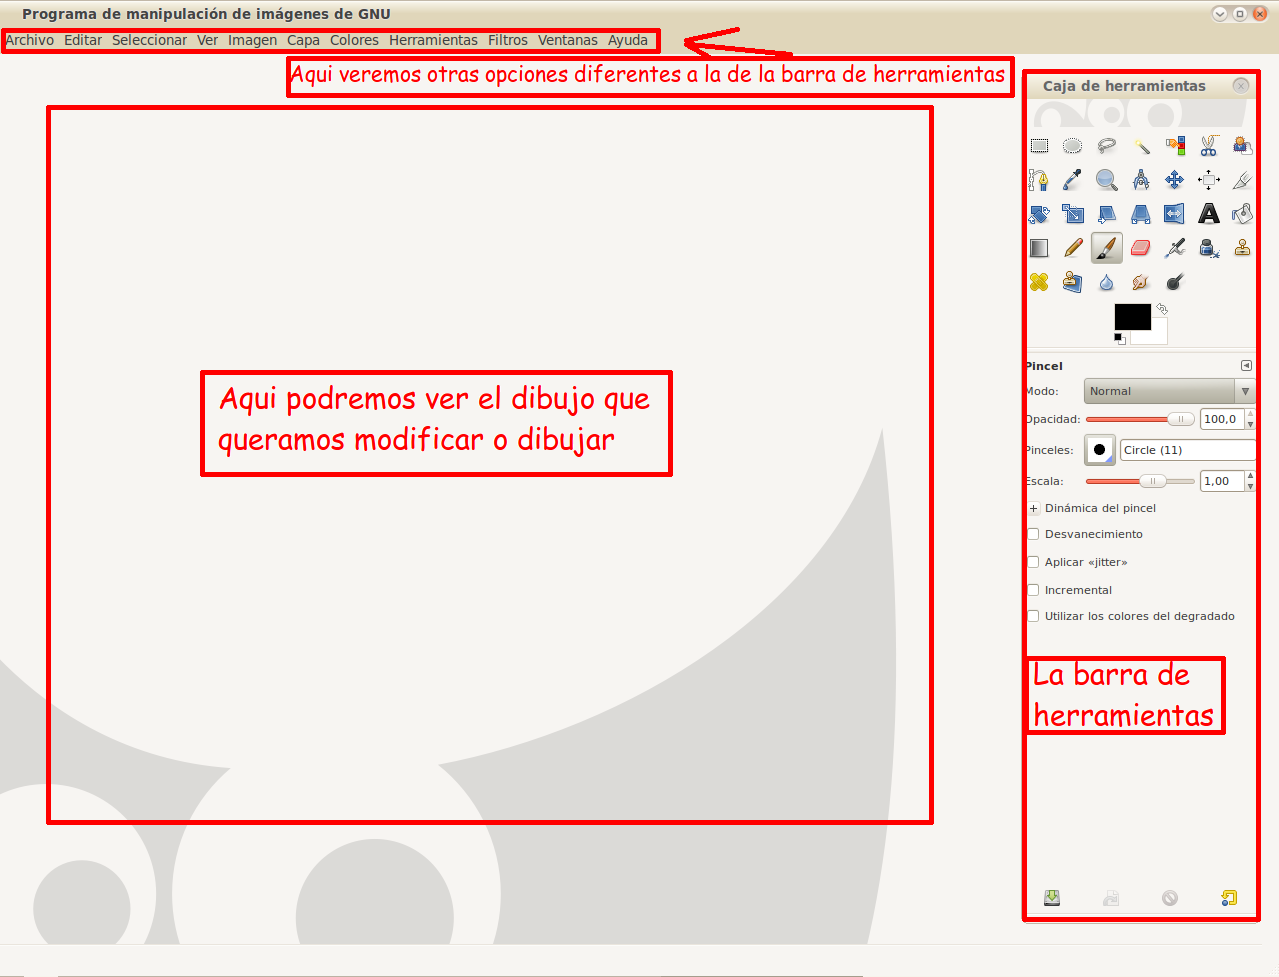Image resolution: width=1279 pixels, height=977 pixels.
Task: Enable Desvanecimiento for the brush
Action: (1033, 533)
